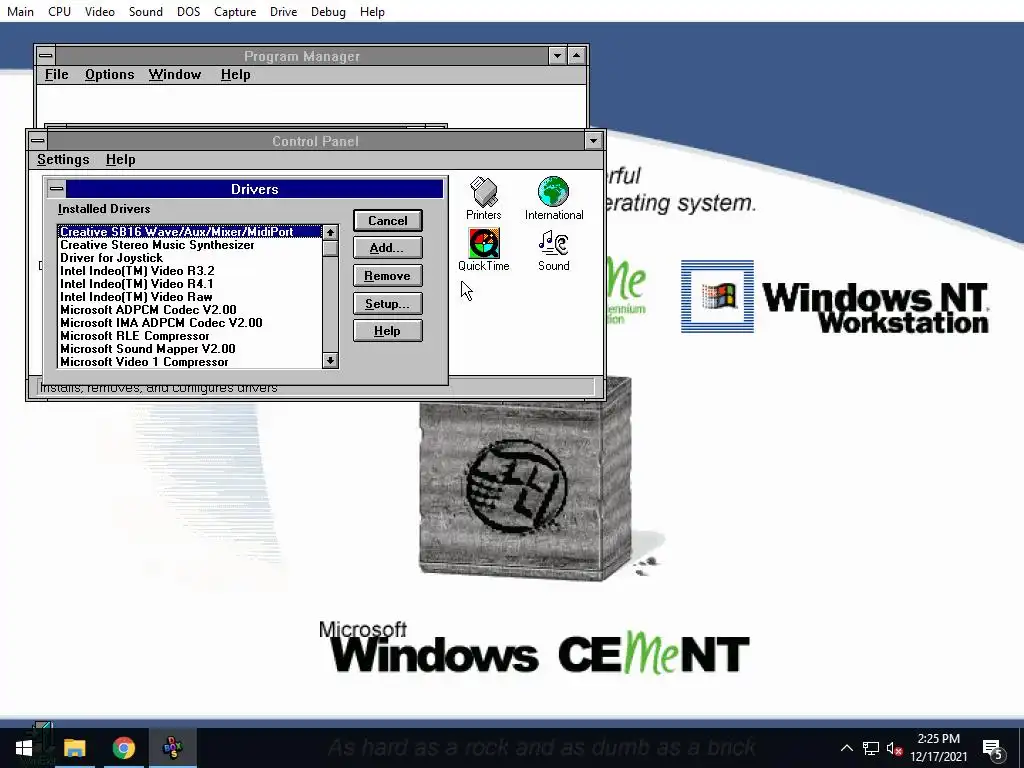The image size is (1024, 768).
Task: Click the Help button in Drivers dialog
Action: pos(388,331)
